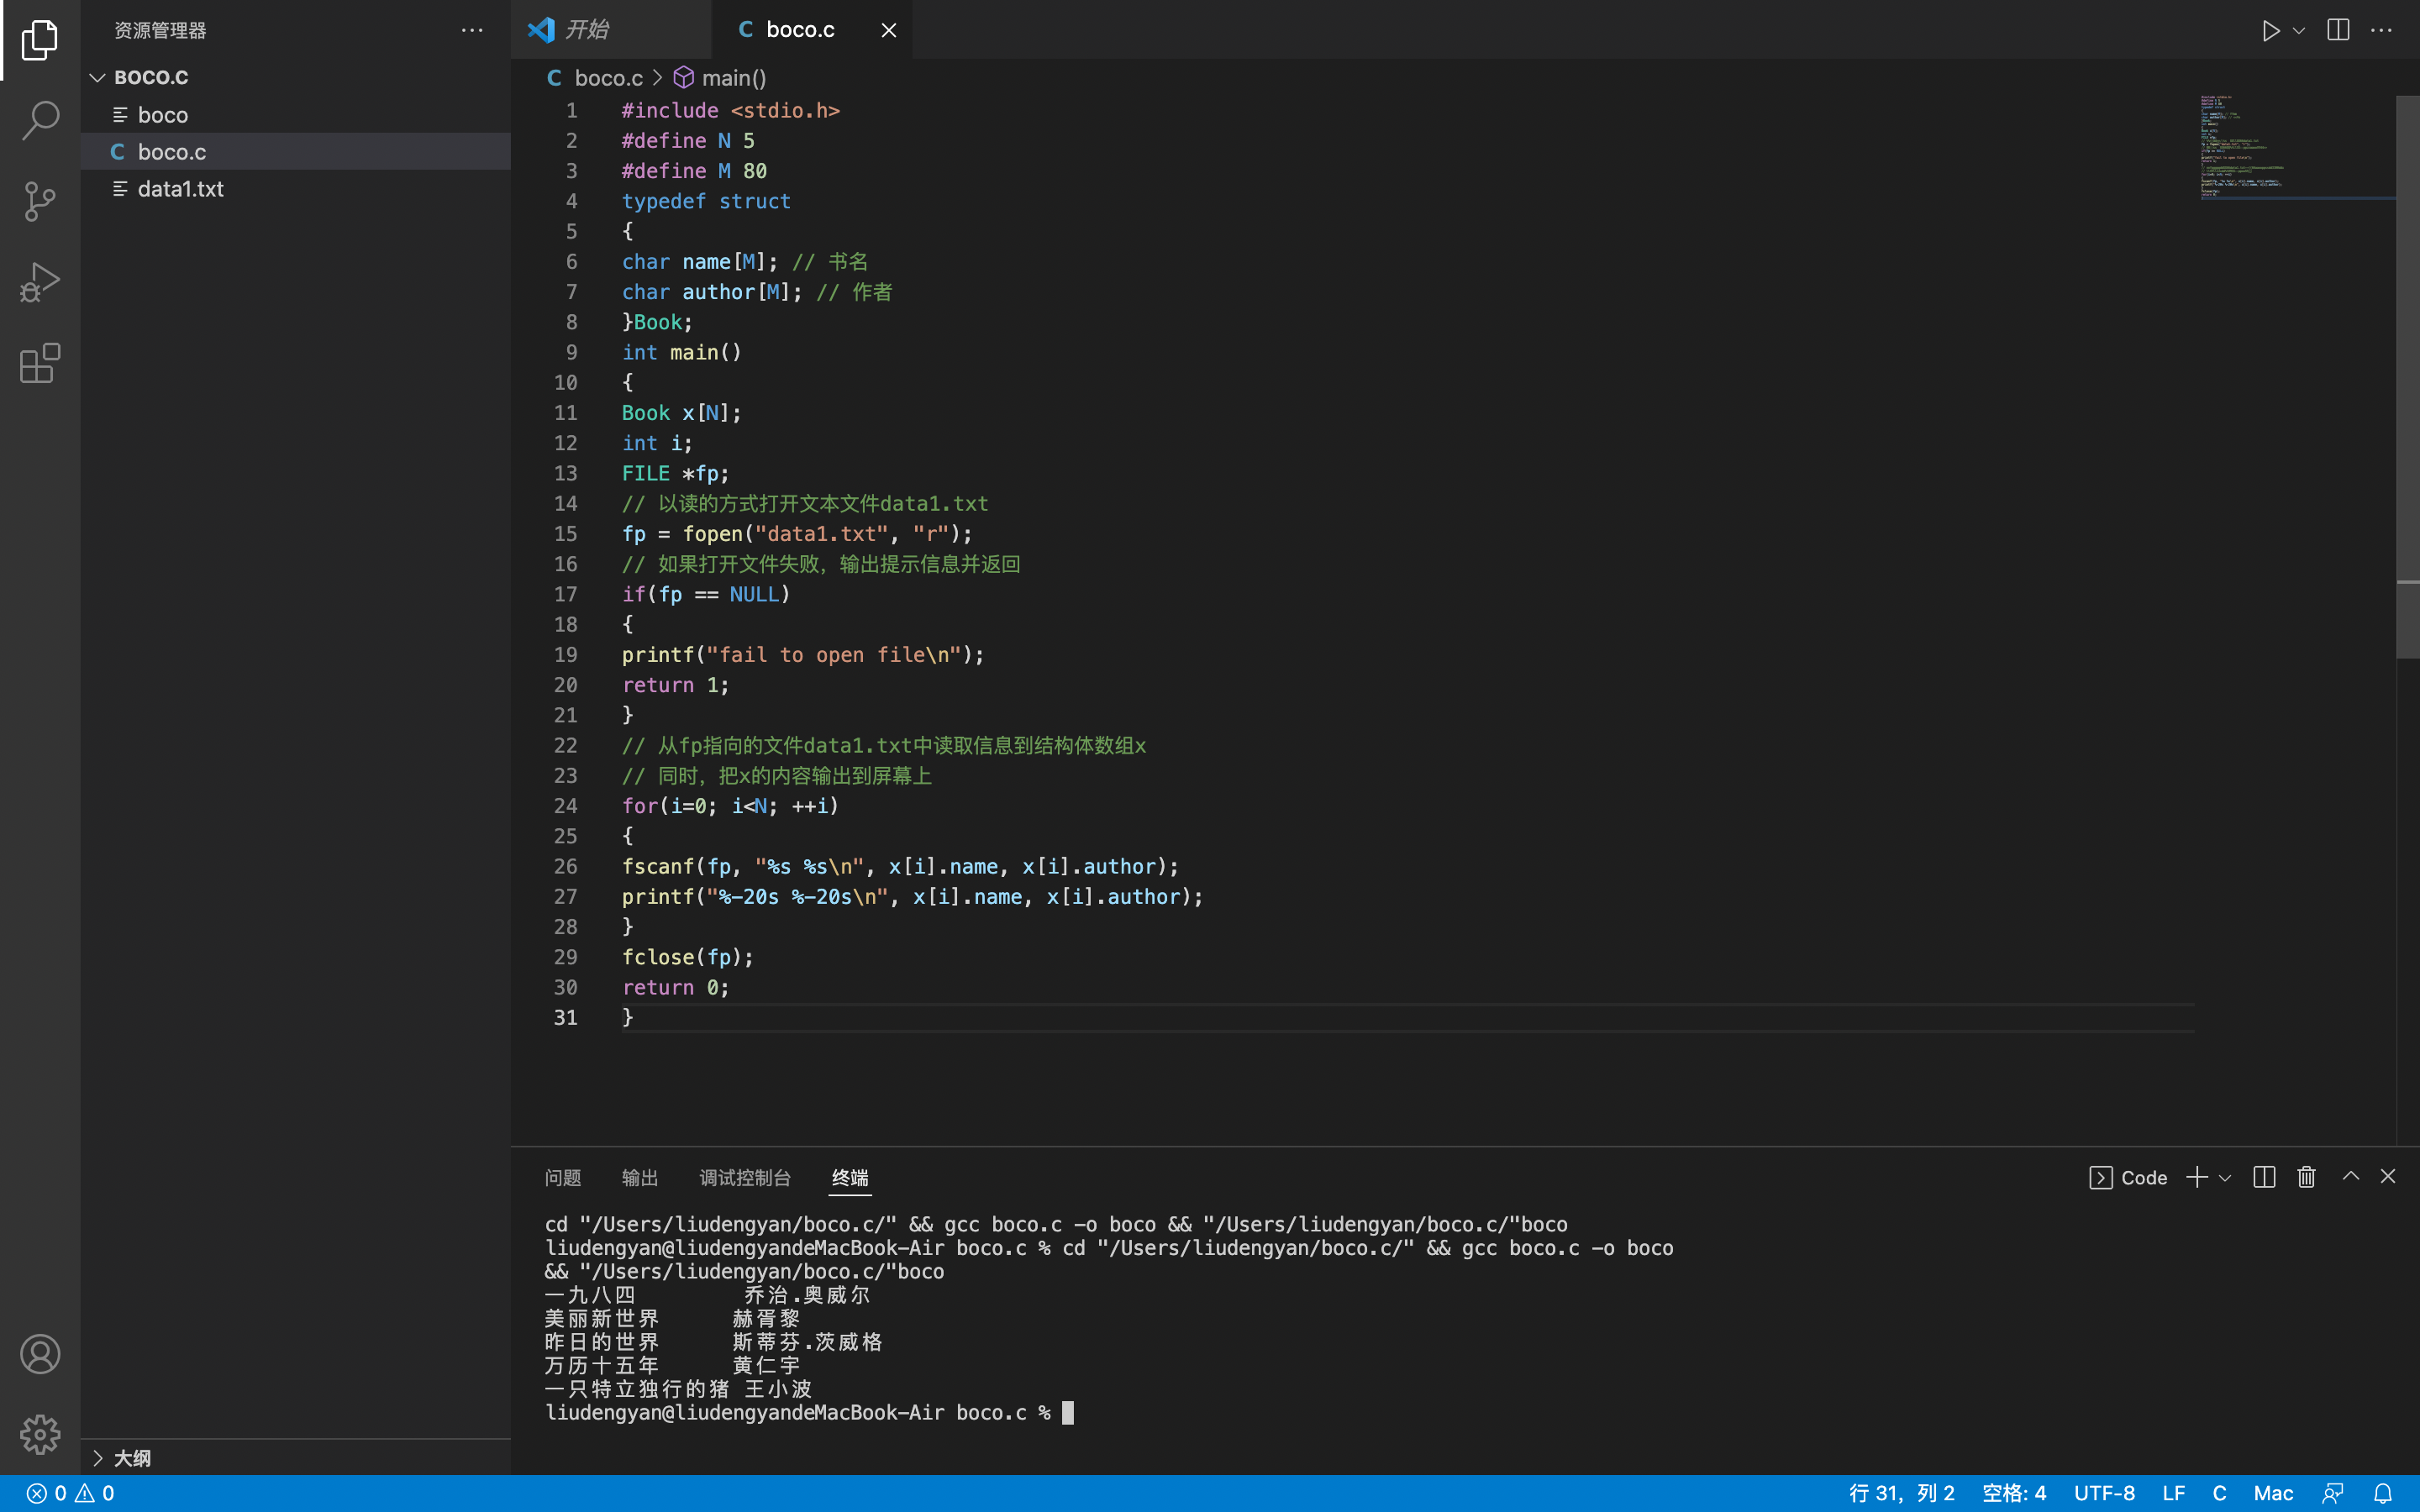Open the run button dropdown arrow
Image resolution: width=2420 pixels, height=1512 pixels.
pos(2299,30)
